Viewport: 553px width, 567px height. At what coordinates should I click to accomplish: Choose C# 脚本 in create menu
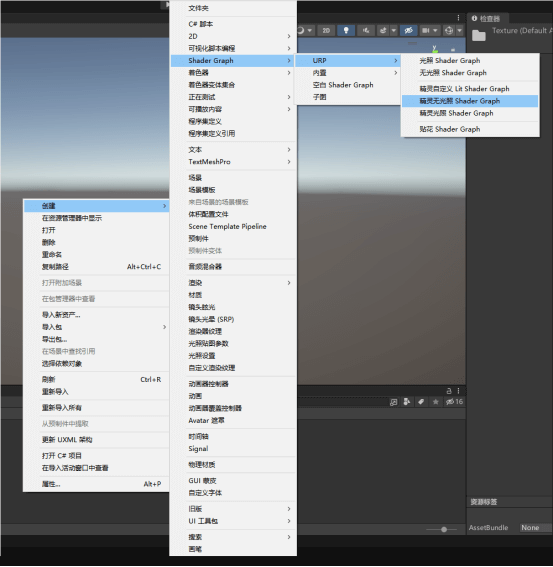(x=233, y=24)
